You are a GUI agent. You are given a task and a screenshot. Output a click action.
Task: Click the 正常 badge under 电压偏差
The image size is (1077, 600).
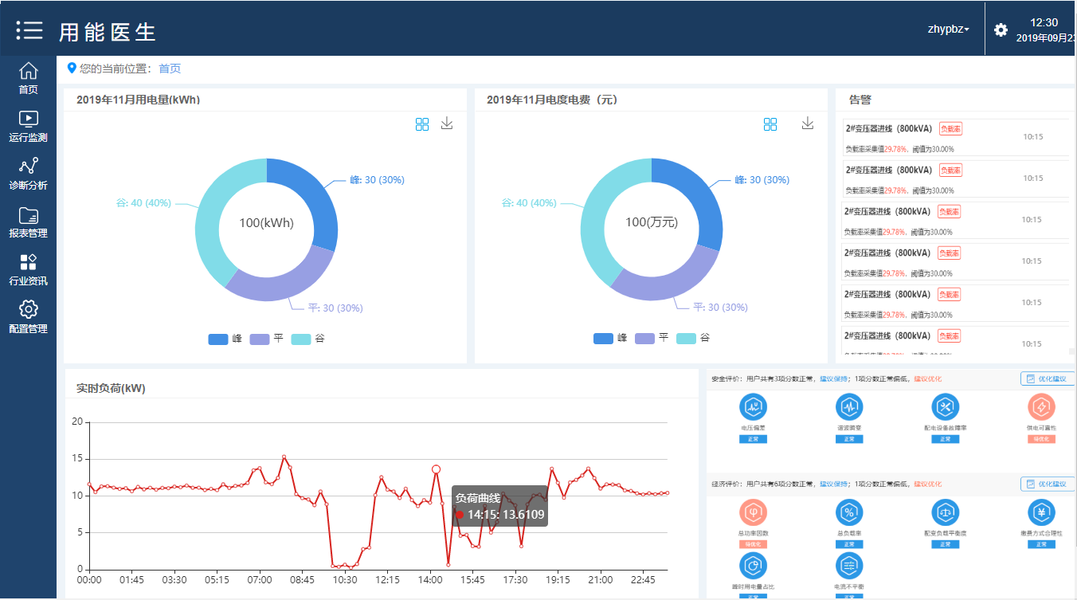(753, 439)
